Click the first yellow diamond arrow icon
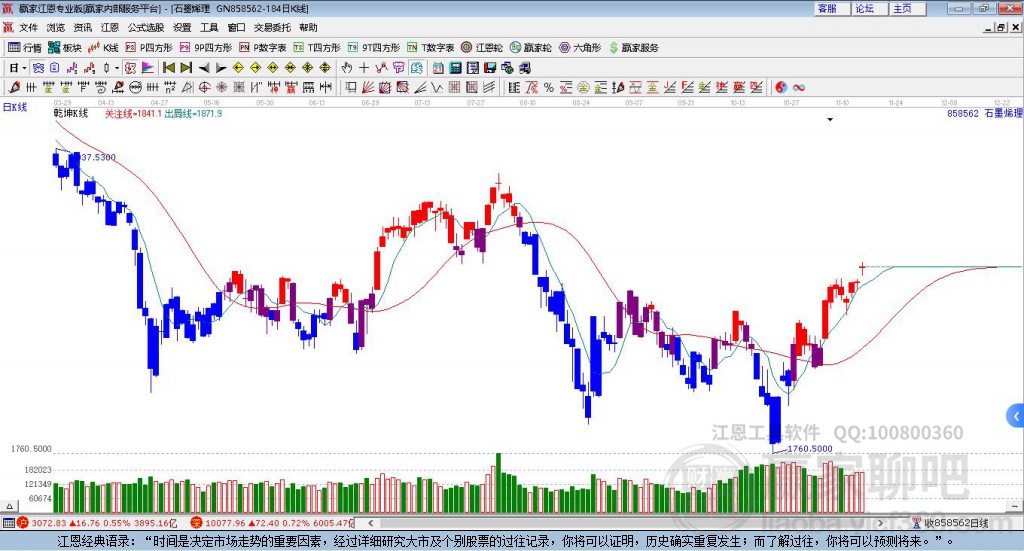Screen dimensions: 1024x551 click(x=238, y=68)
